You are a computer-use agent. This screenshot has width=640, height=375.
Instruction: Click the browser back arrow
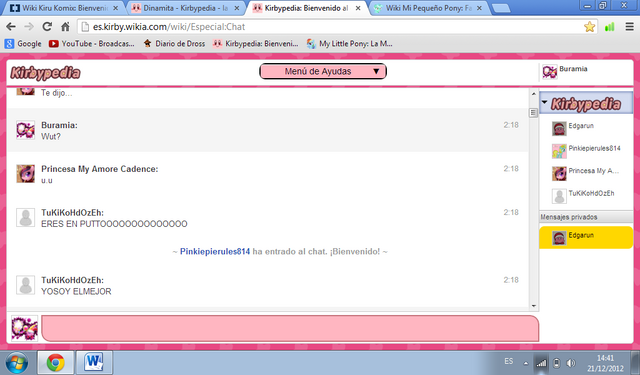pos(11,27)
